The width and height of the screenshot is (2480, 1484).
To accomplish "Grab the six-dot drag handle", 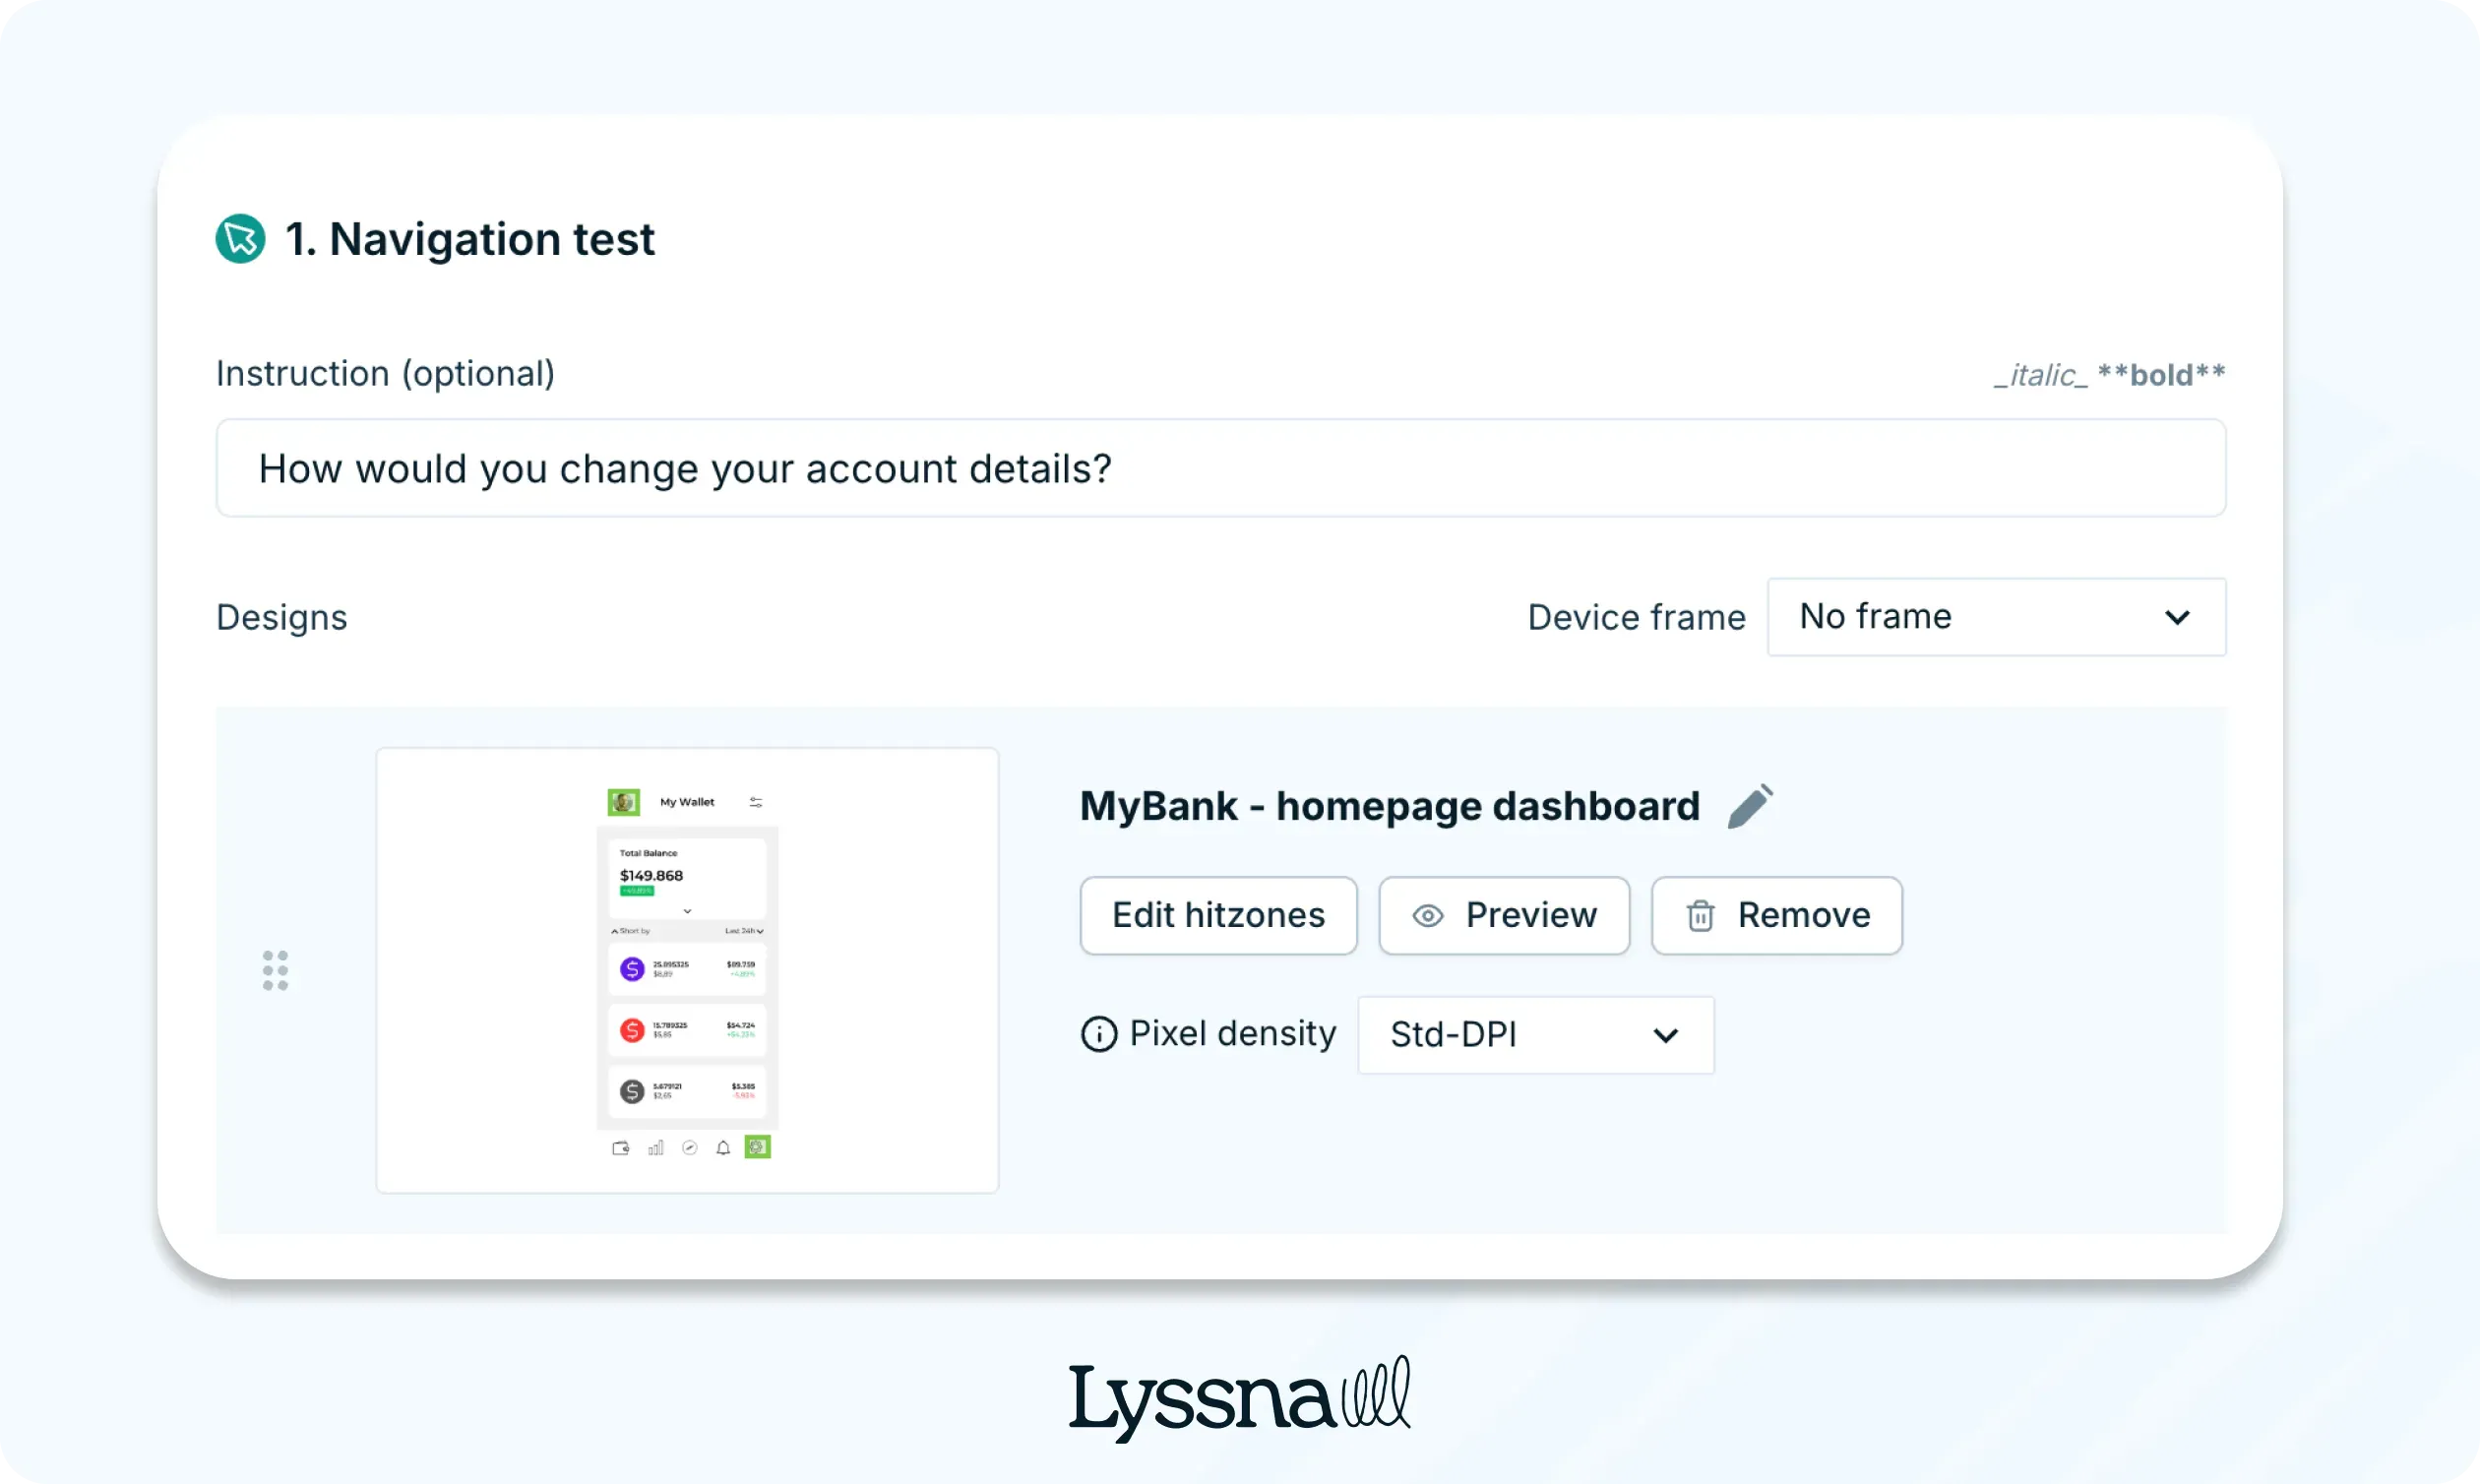I will click(x=275, y=971).
